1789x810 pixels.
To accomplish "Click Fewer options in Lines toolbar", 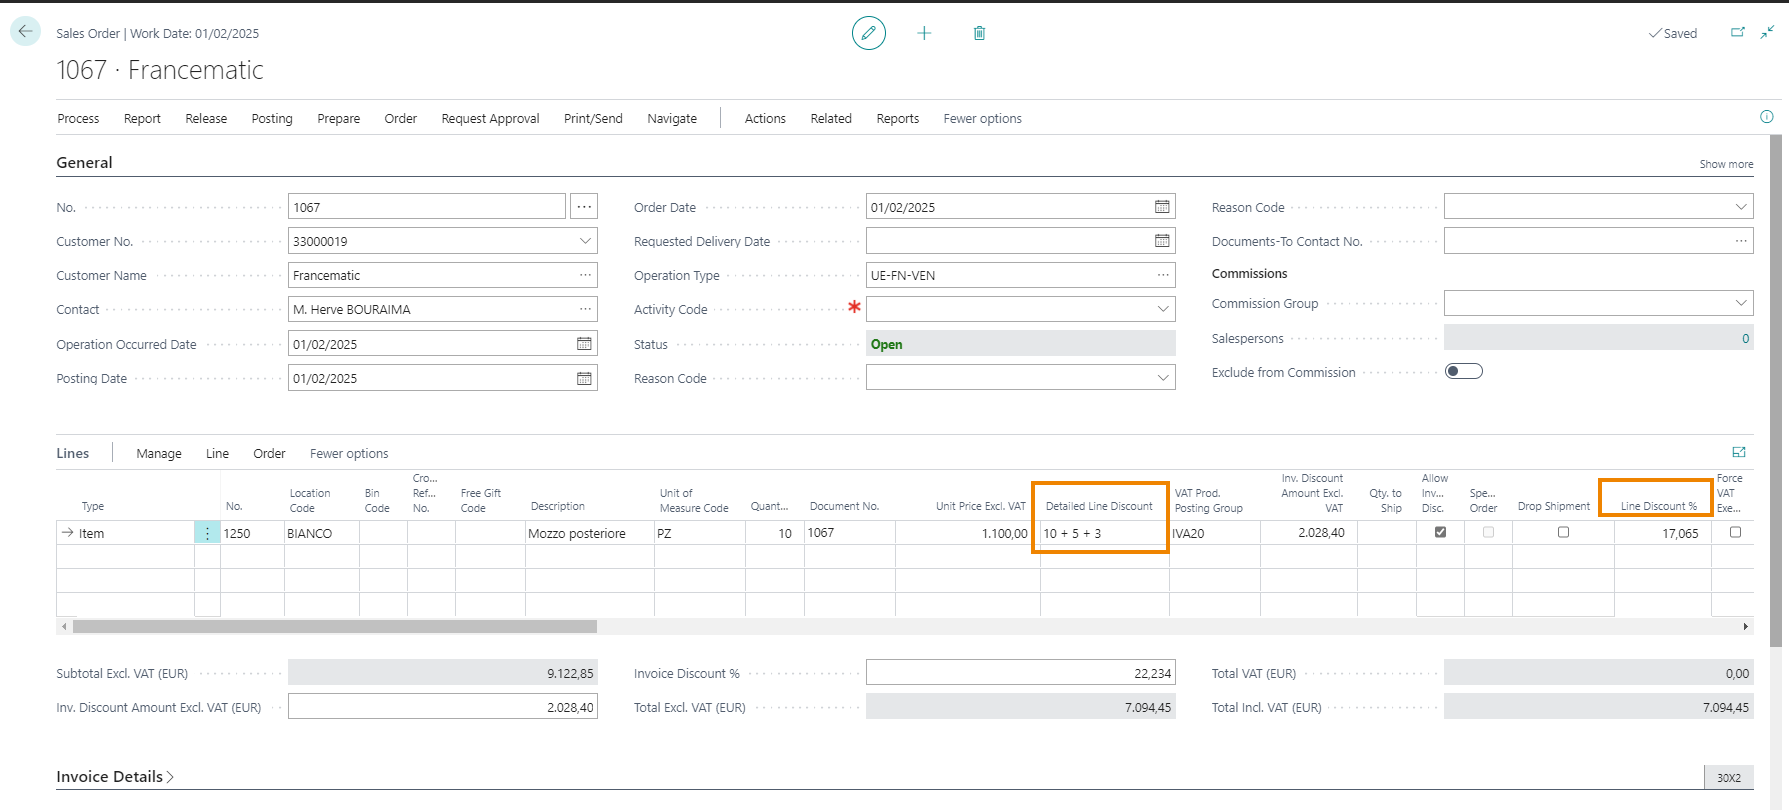I will (x=349, y=453).
